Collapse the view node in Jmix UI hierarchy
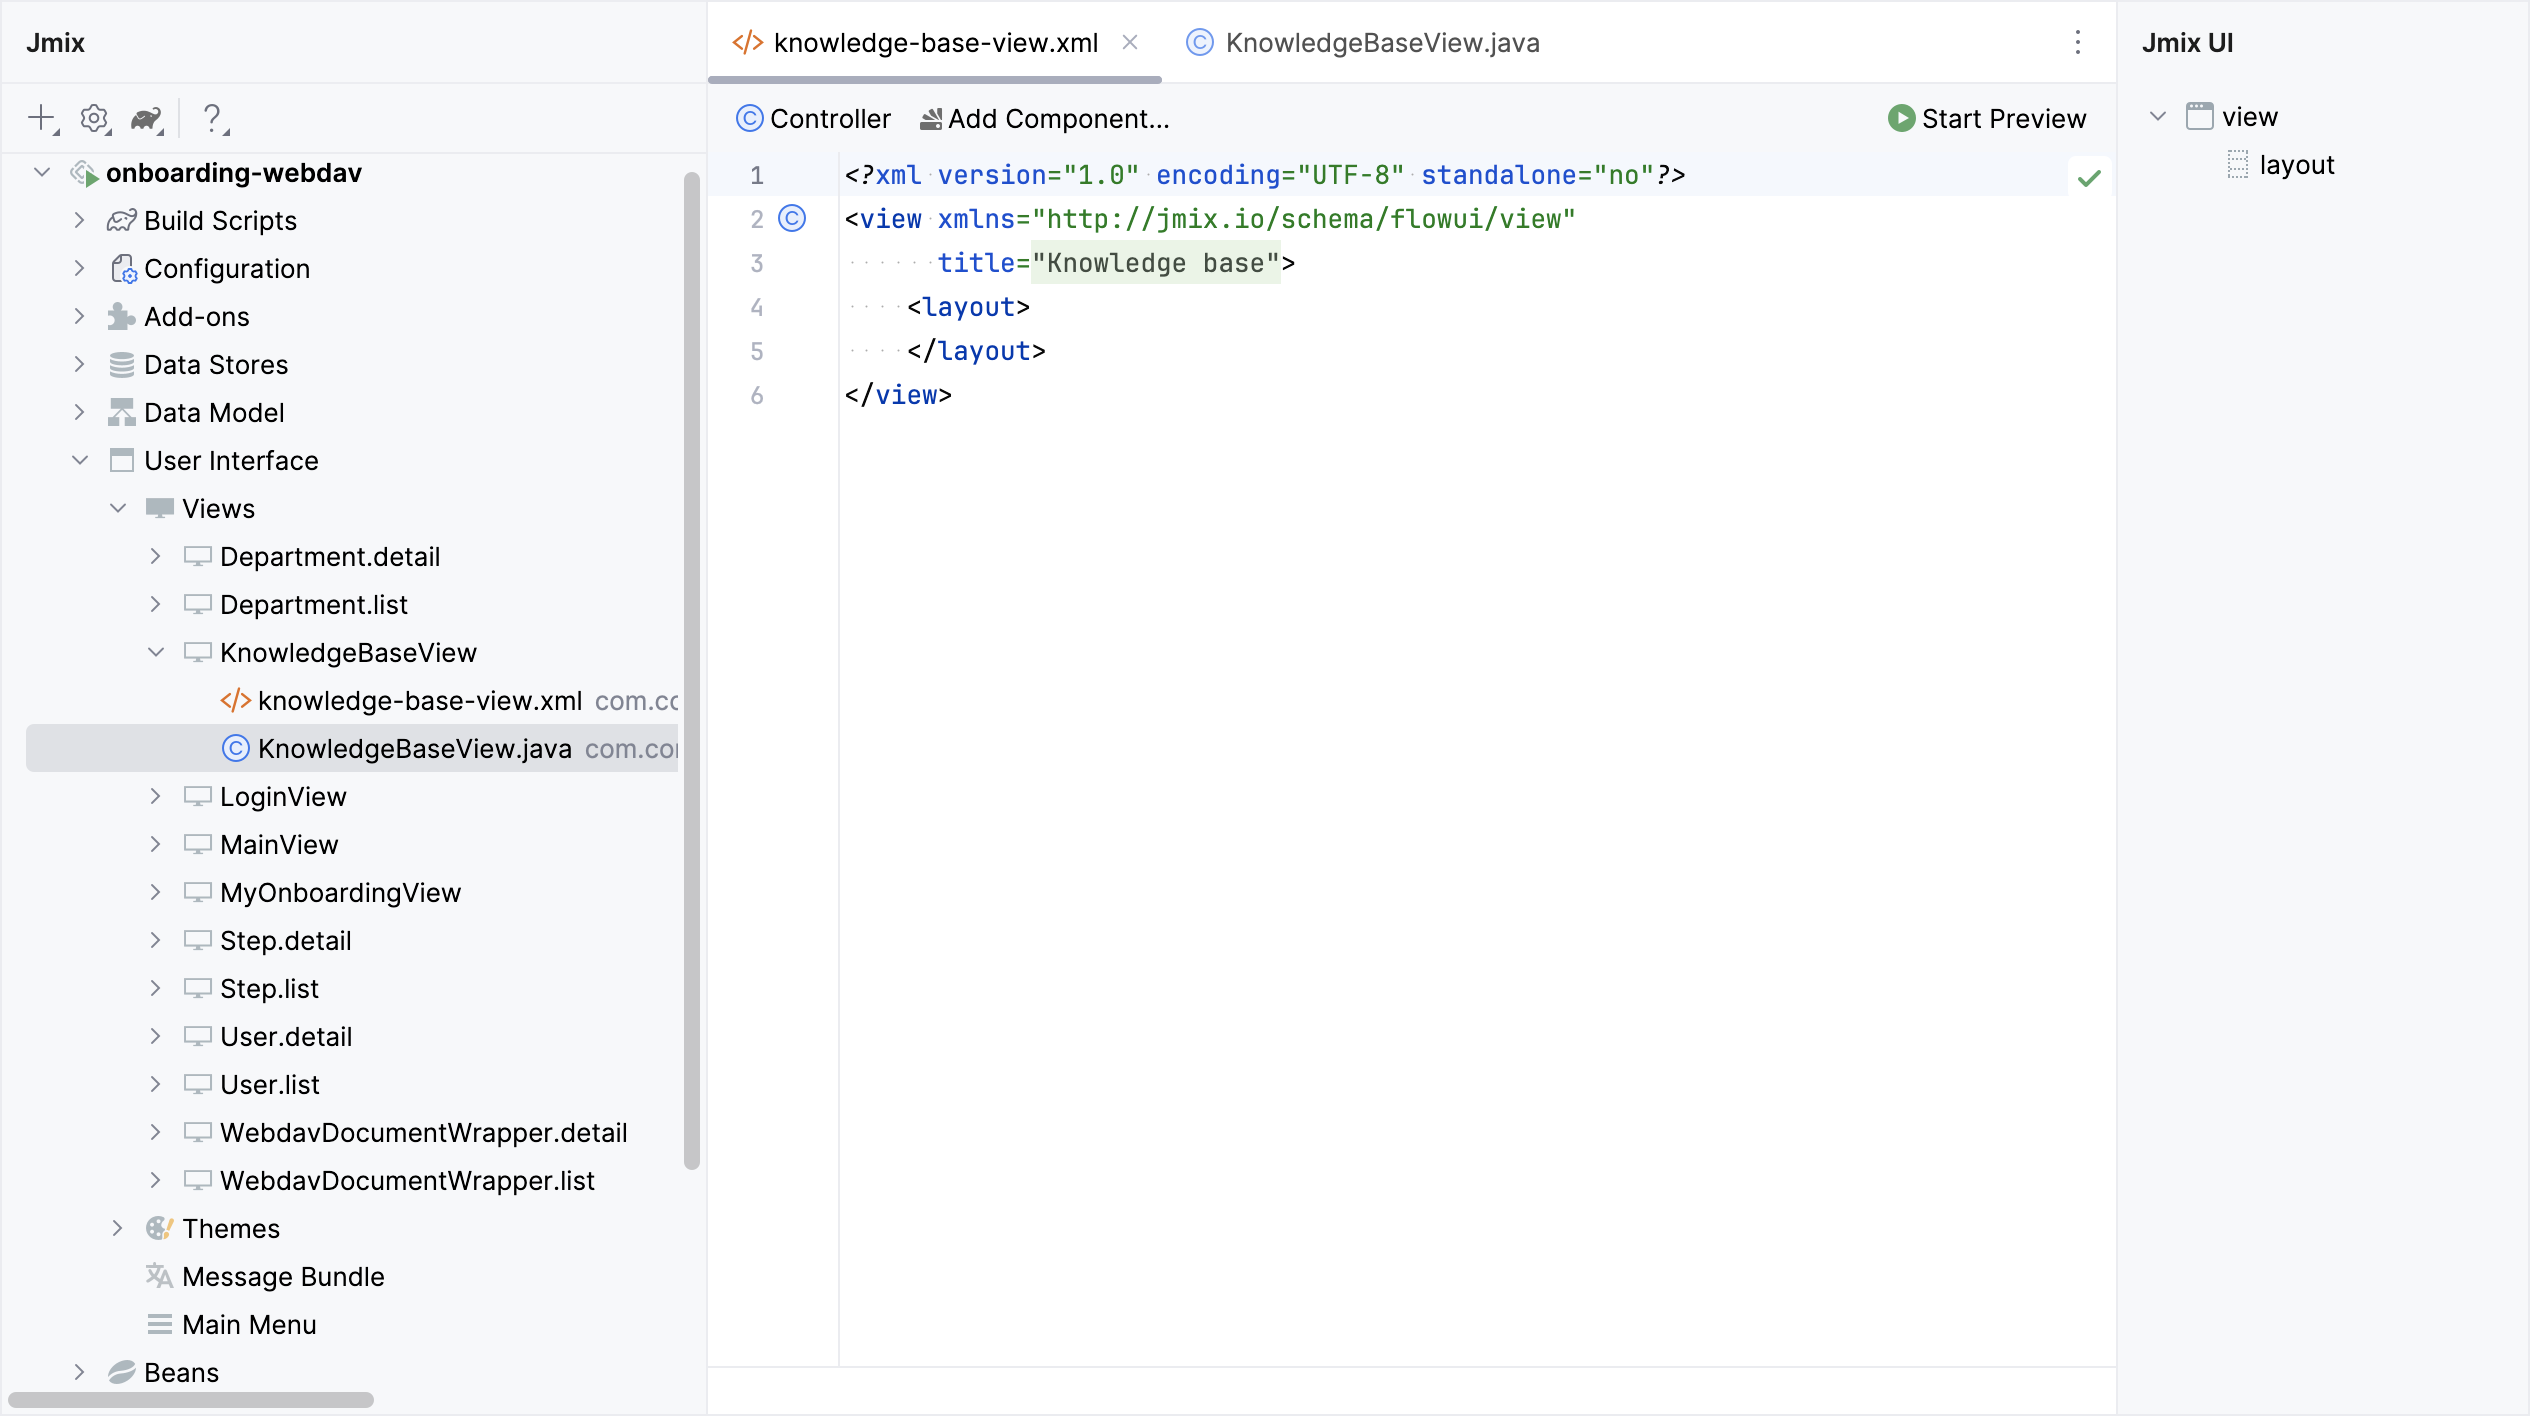2530x1416 pixels. pos(2156,114)
